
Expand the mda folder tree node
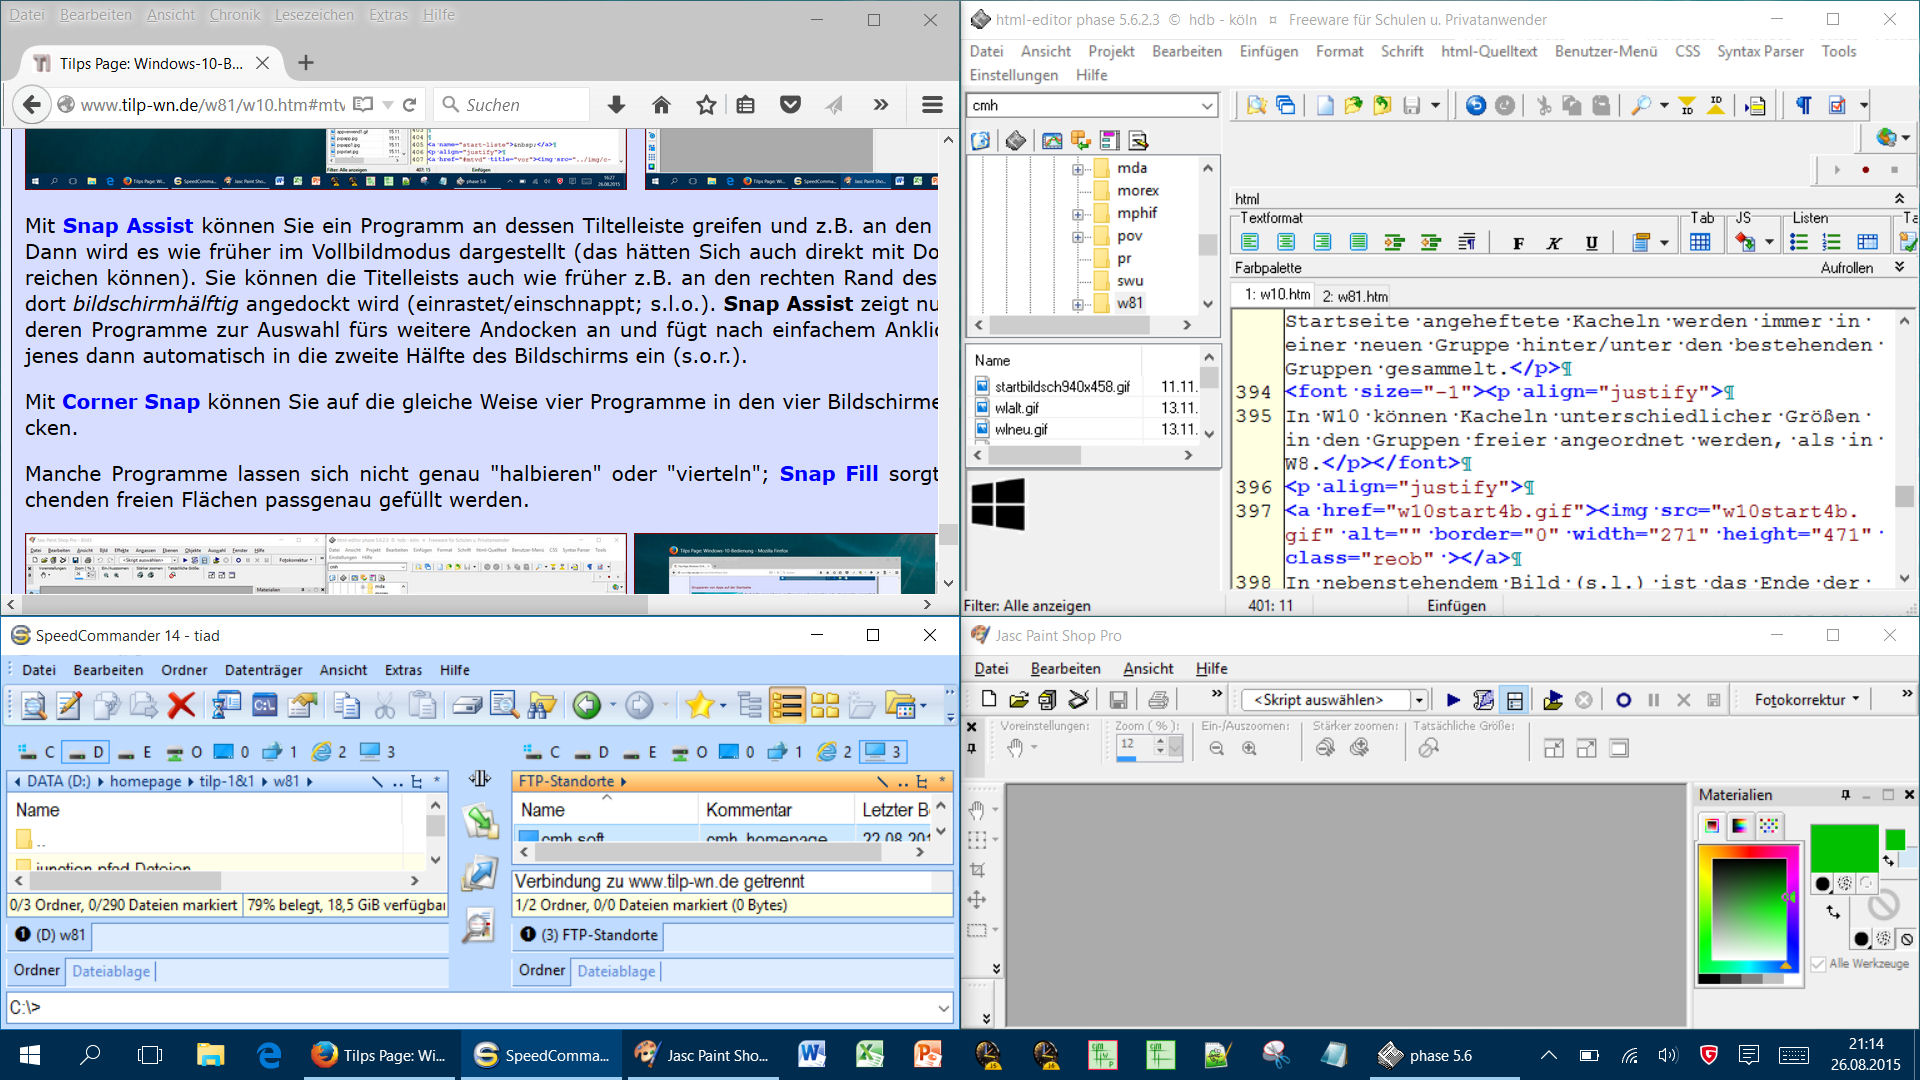(x=1078, y=169)
